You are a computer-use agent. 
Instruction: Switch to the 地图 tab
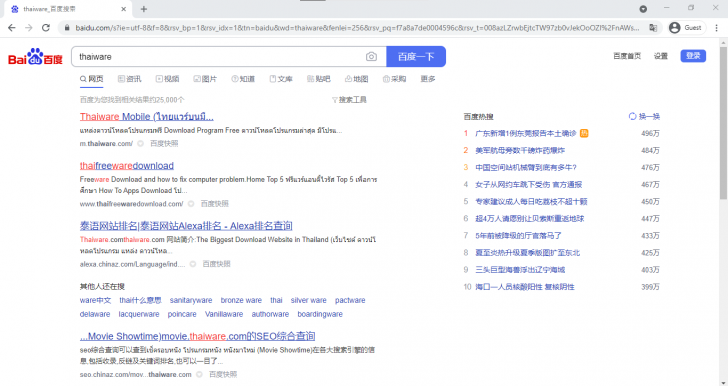tap(357, 79)
